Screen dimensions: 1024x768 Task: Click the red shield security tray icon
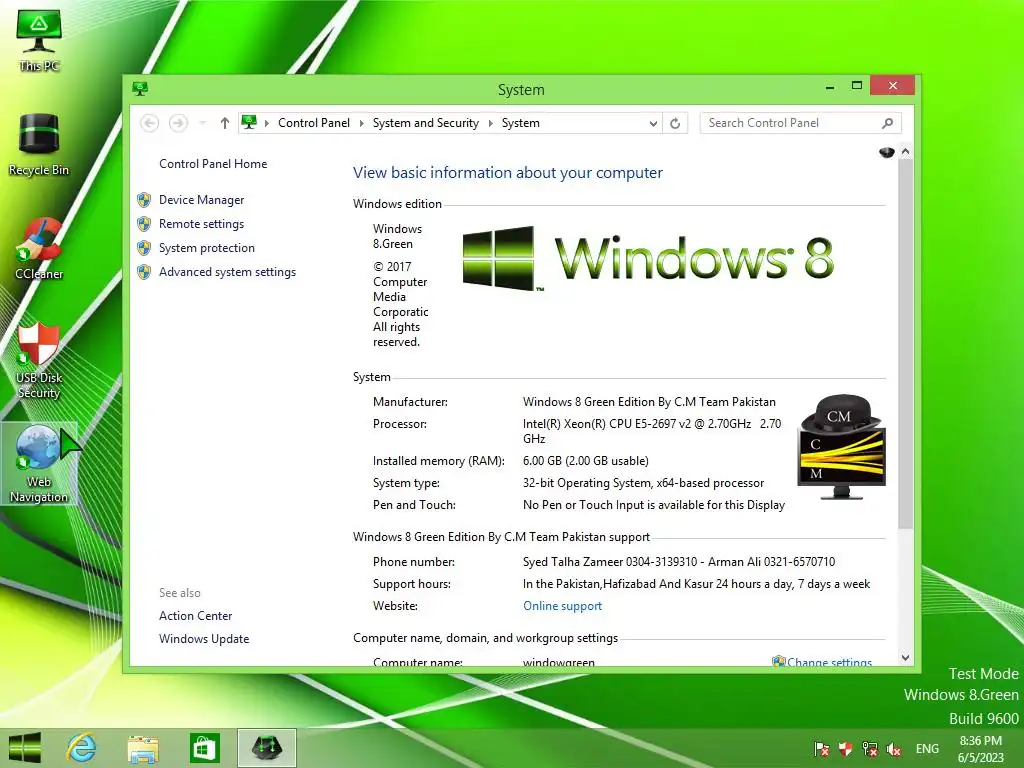[x=846, y=749]
